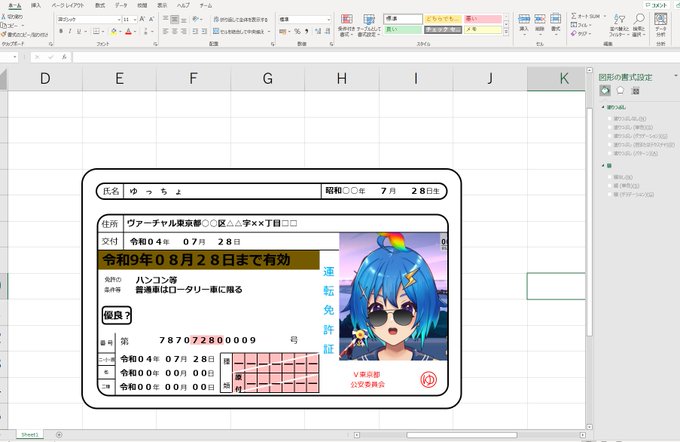
Task: Open the データ (Data) ribbon tab
Action: (x=121, y=6)
